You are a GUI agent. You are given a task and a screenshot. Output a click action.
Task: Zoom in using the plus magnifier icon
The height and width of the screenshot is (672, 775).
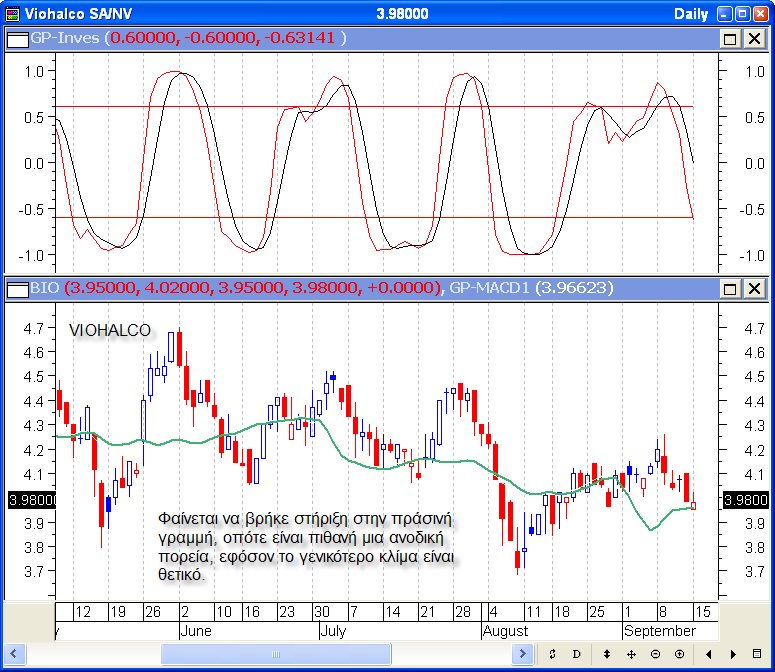click(x=680, y=654)
